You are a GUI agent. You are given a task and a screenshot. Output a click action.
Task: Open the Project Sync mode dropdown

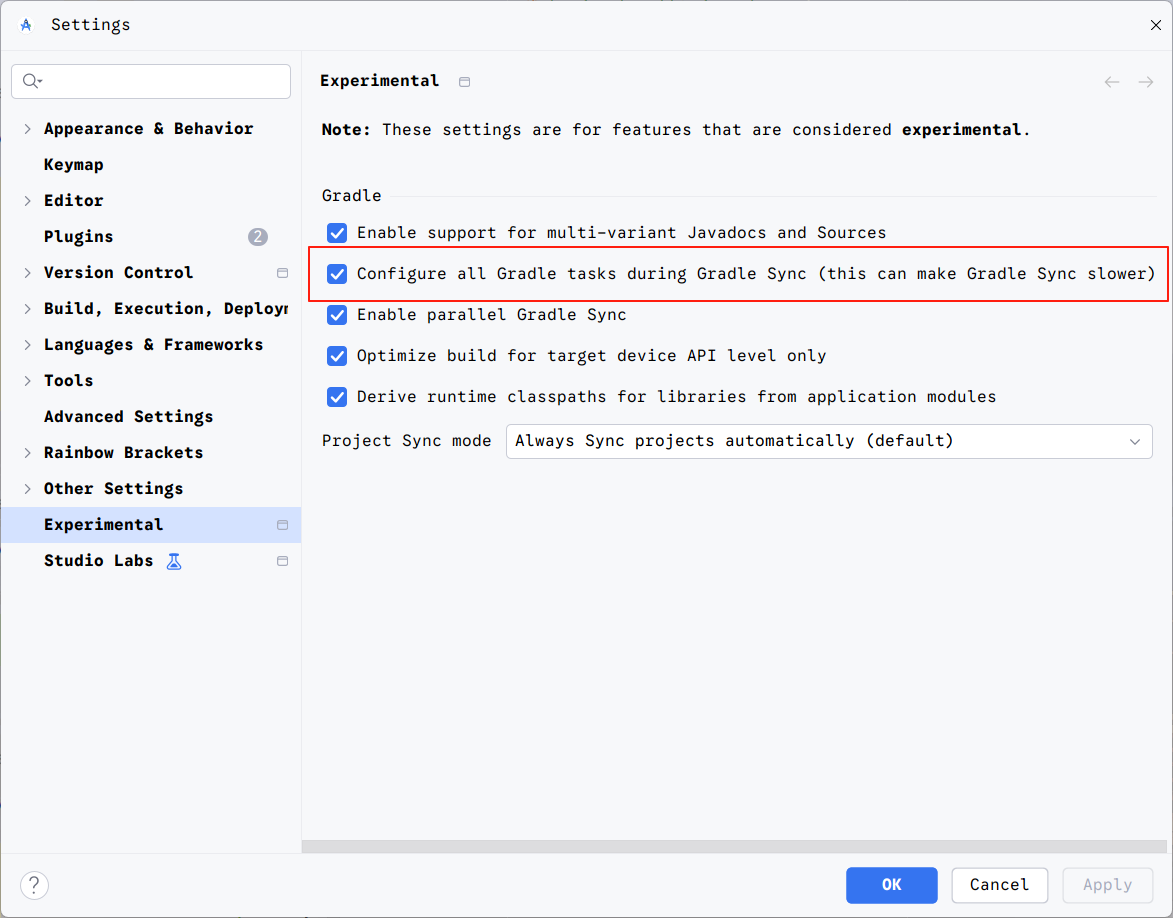(x=1135, y=441)
